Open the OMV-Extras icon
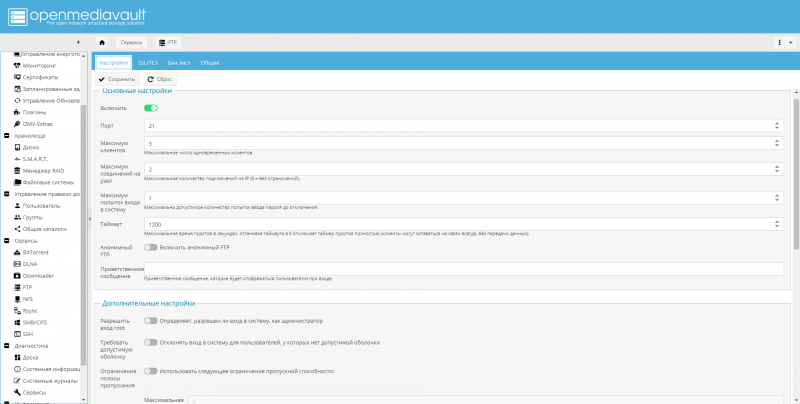Screen dimensions: 800x404 click(x=17, y=124)
